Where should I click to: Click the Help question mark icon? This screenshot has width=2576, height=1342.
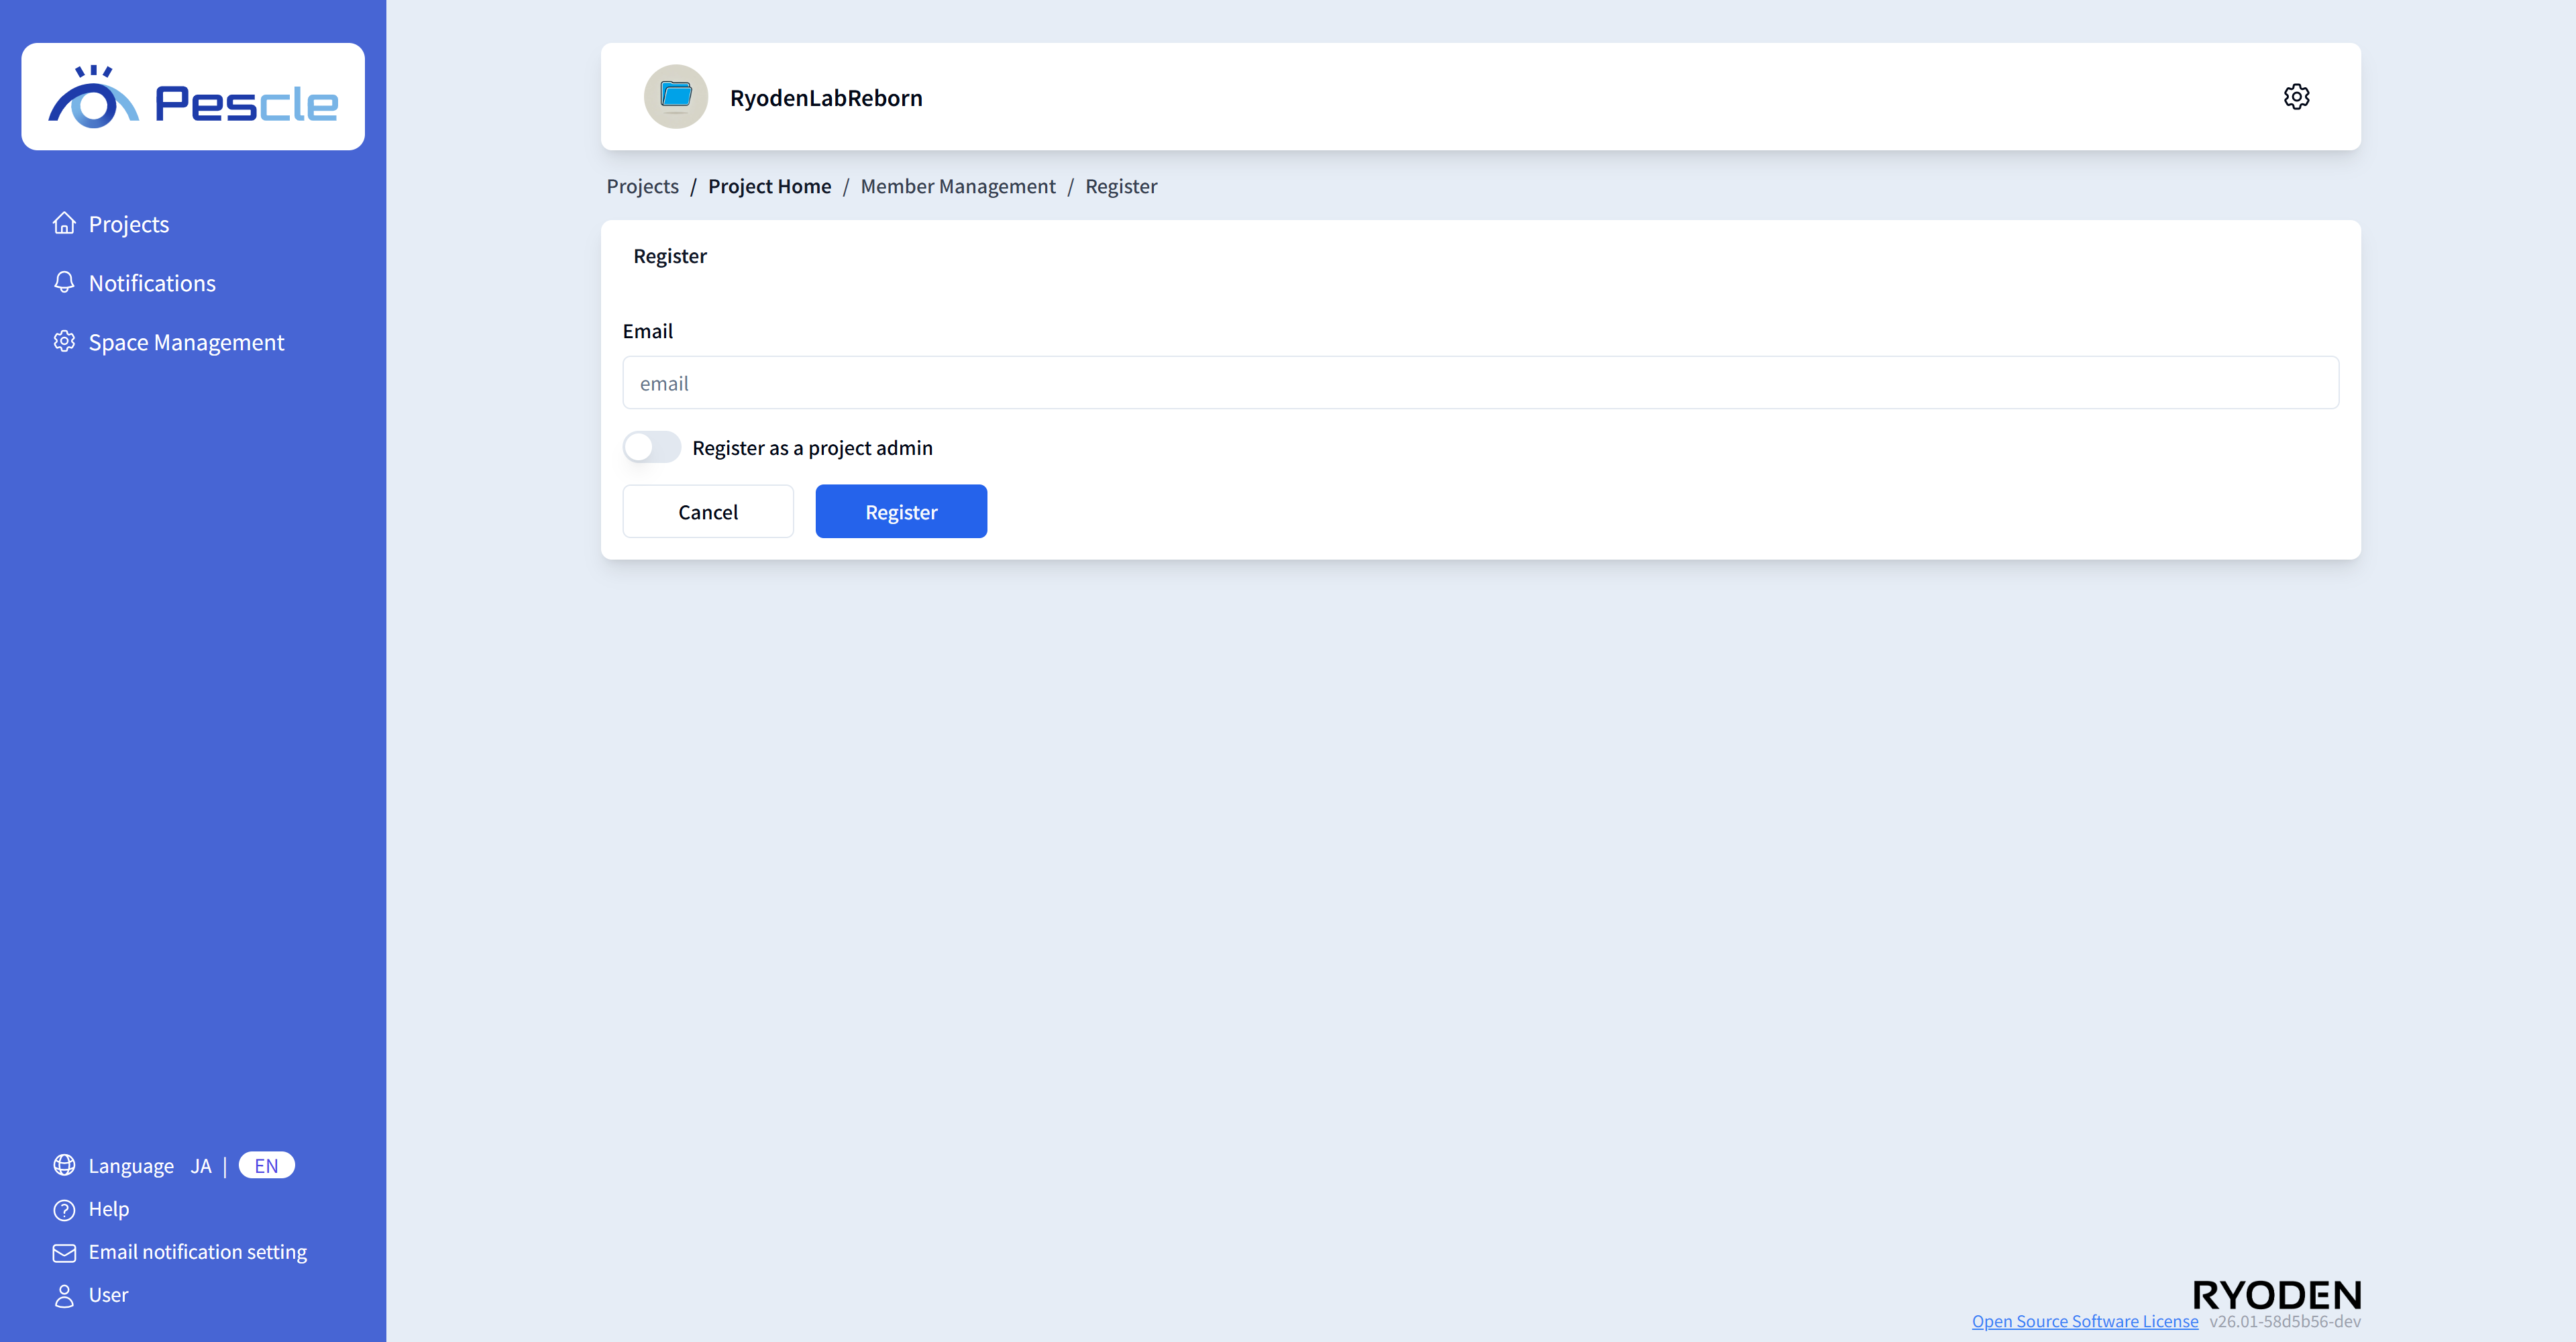tap(64, 1209)
